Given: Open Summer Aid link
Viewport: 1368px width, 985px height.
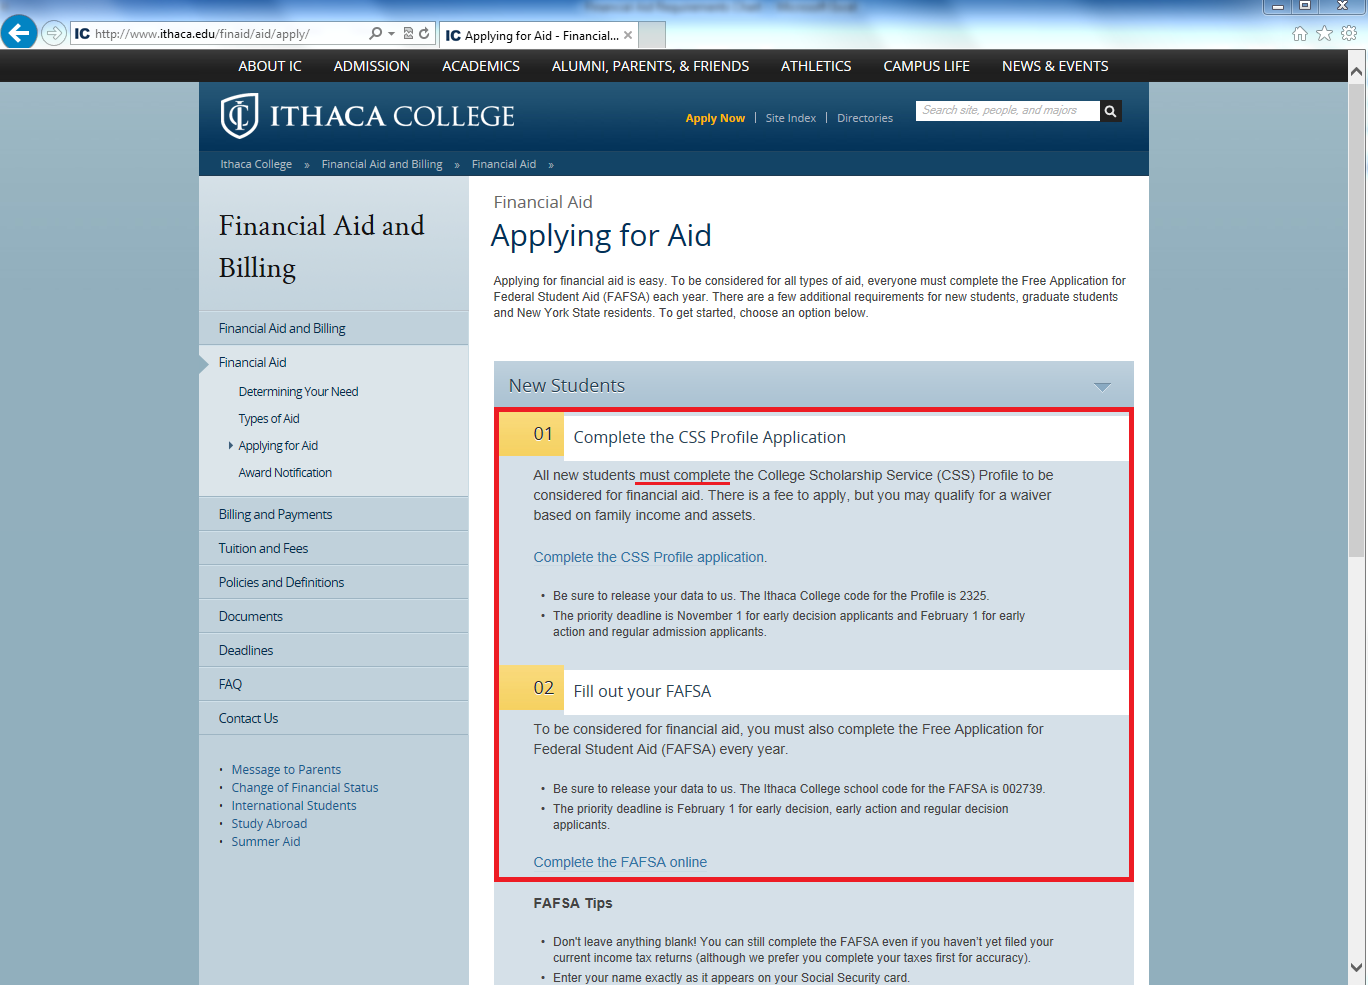Looking at the screenshot, I should coord(266,842).
